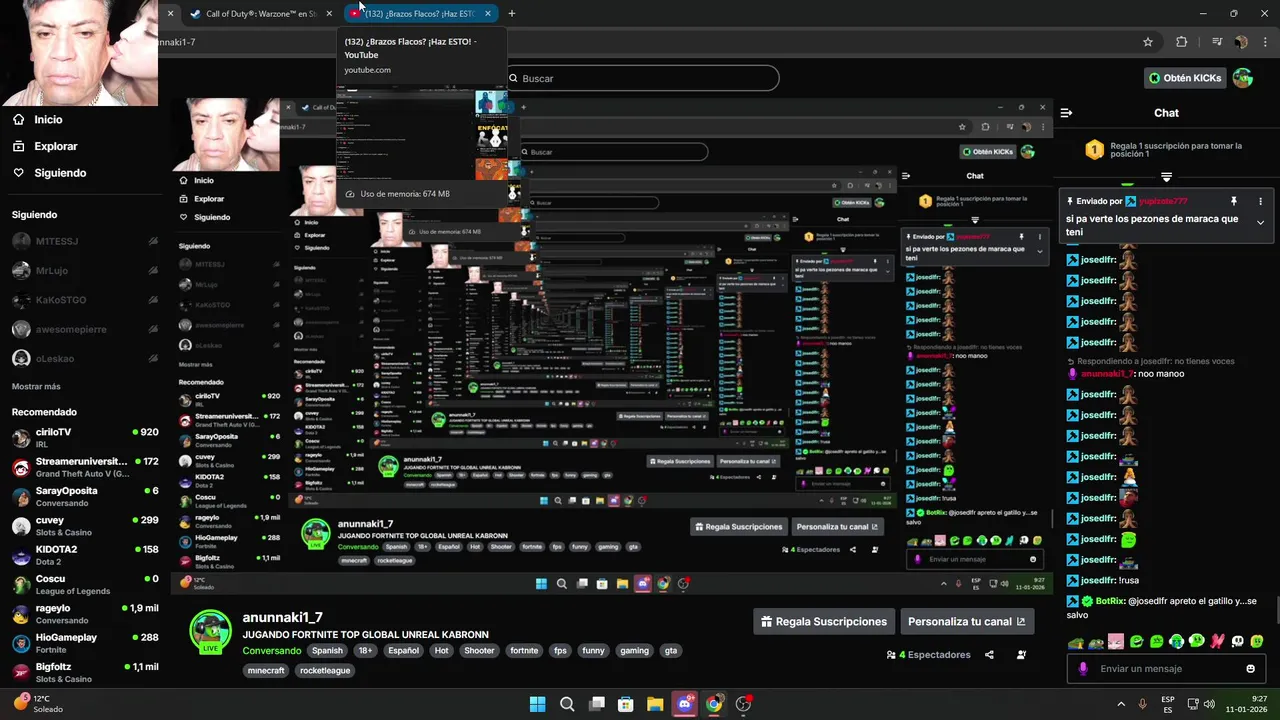Image resolution: width=1280 pixels, height=720 pixels.
Task: Click the collapse chat panel icon
Action: pos(1066,113)
